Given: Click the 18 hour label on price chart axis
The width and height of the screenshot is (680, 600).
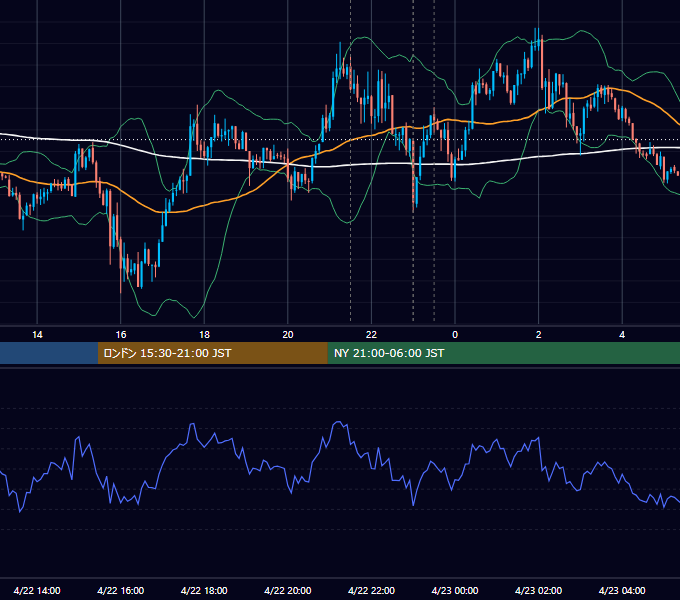Looking at the screenshot, I should point(204,335).
